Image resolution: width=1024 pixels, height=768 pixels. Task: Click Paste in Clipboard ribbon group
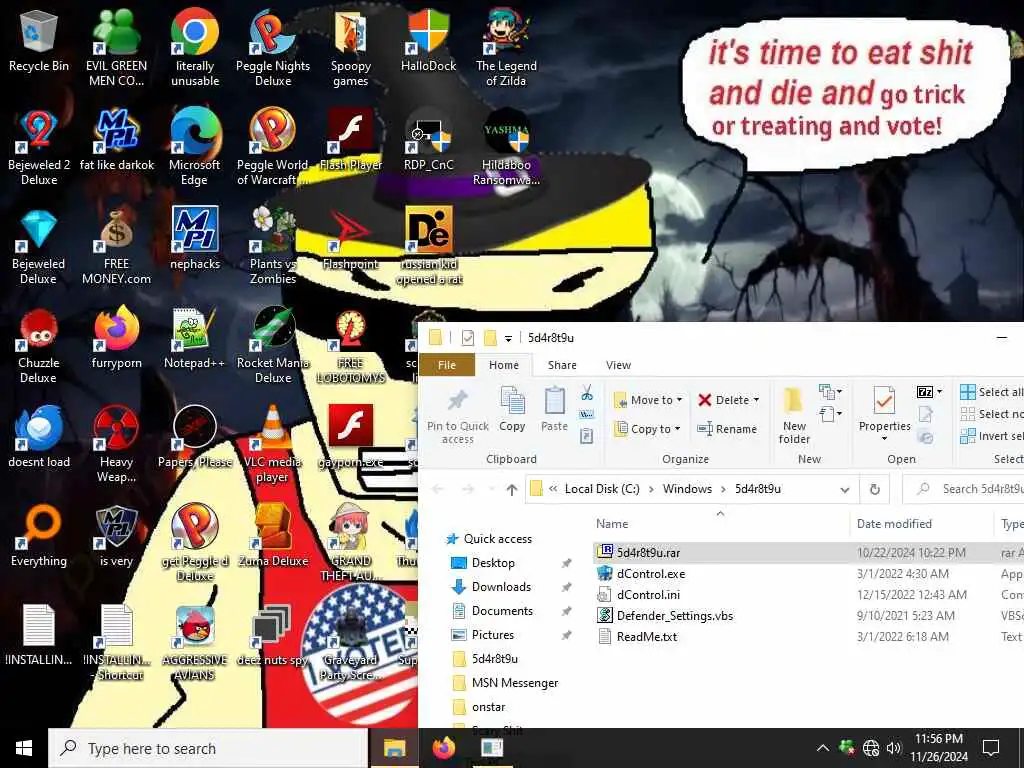click(554, 409)
